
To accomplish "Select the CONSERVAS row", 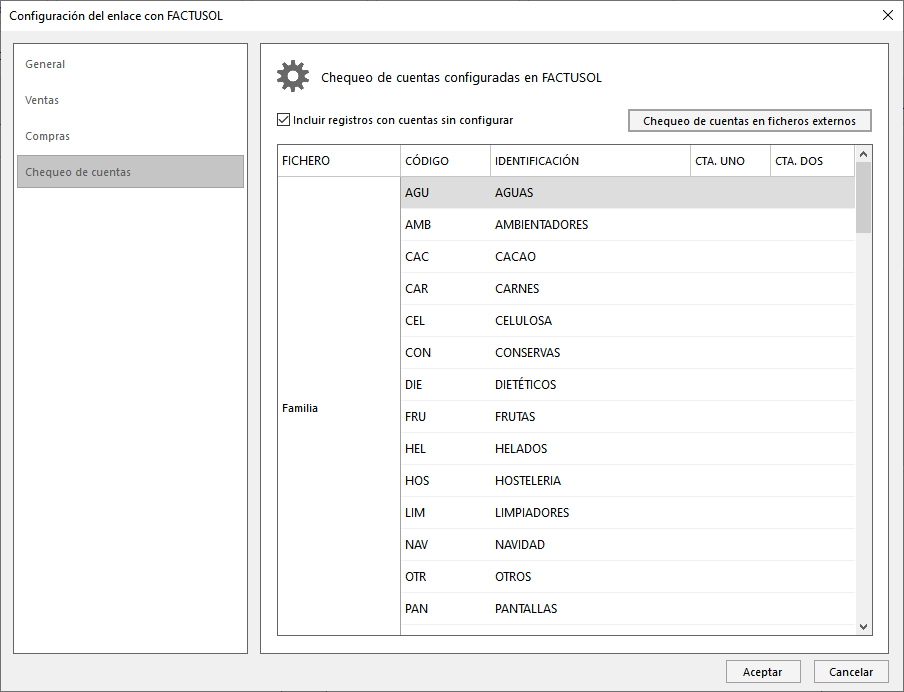I will point(628,353).
